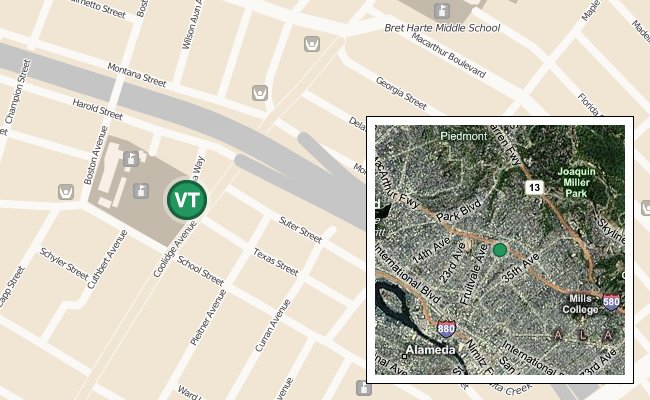Select the Joaquin Miller Park label
This screenshot has height=400, width=650.
point(576,182)
